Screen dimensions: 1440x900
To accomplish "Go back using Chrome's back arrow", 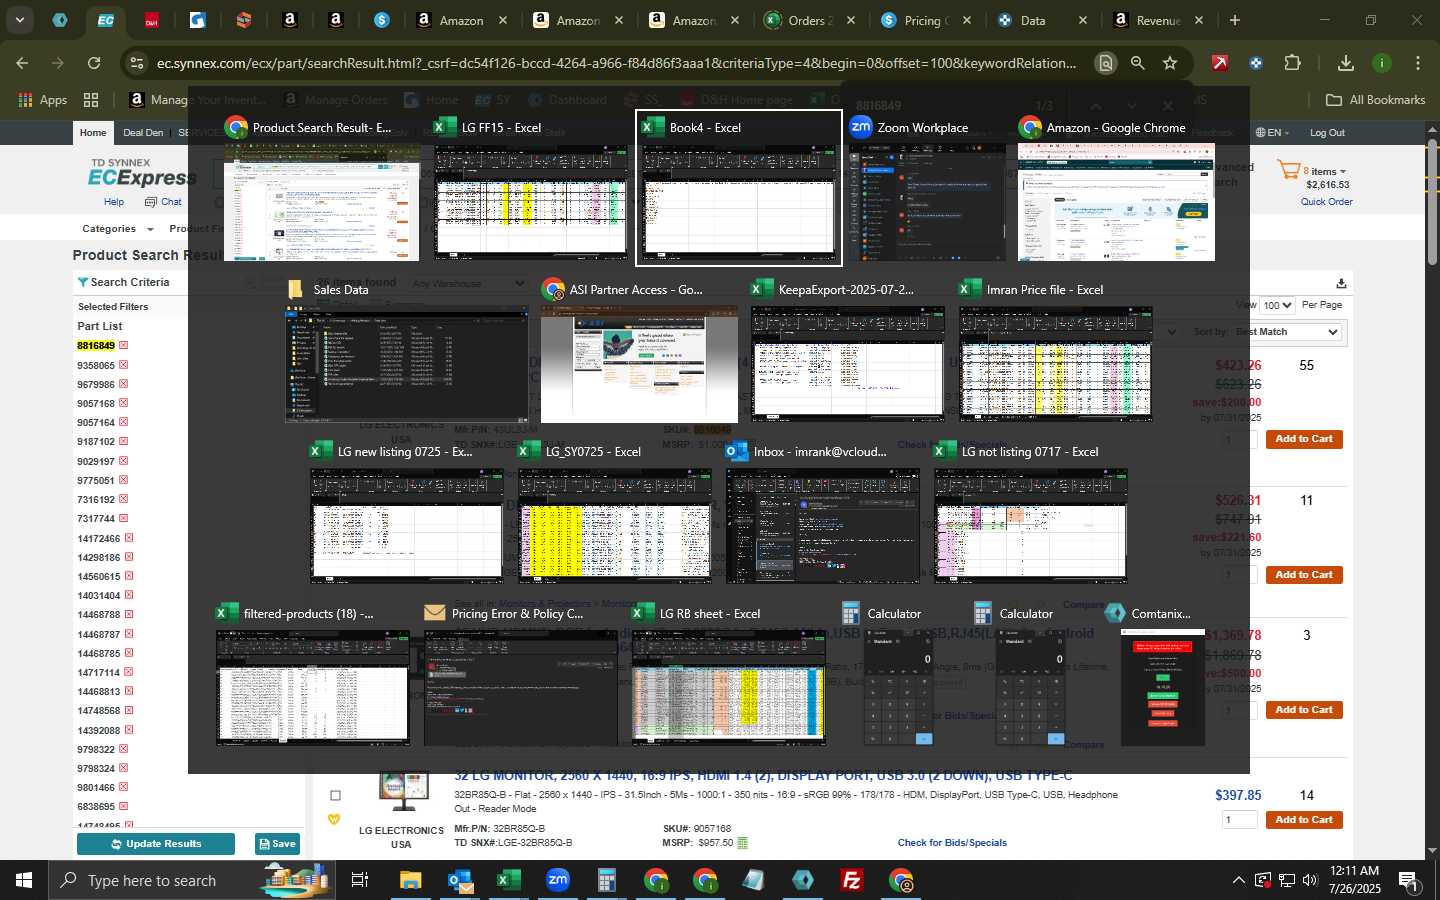I will [22, 63].
